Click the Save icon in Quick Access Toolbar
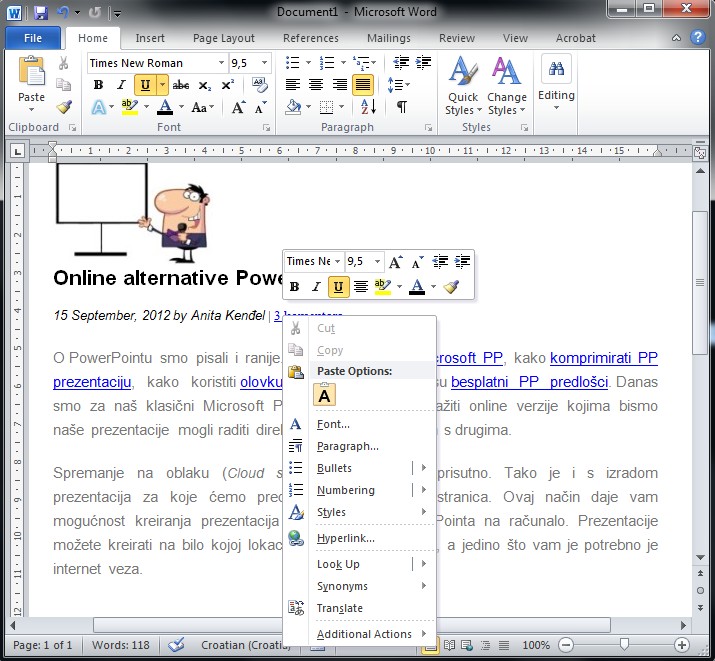The height and width of the screenshot is (661, 715). 41,13
